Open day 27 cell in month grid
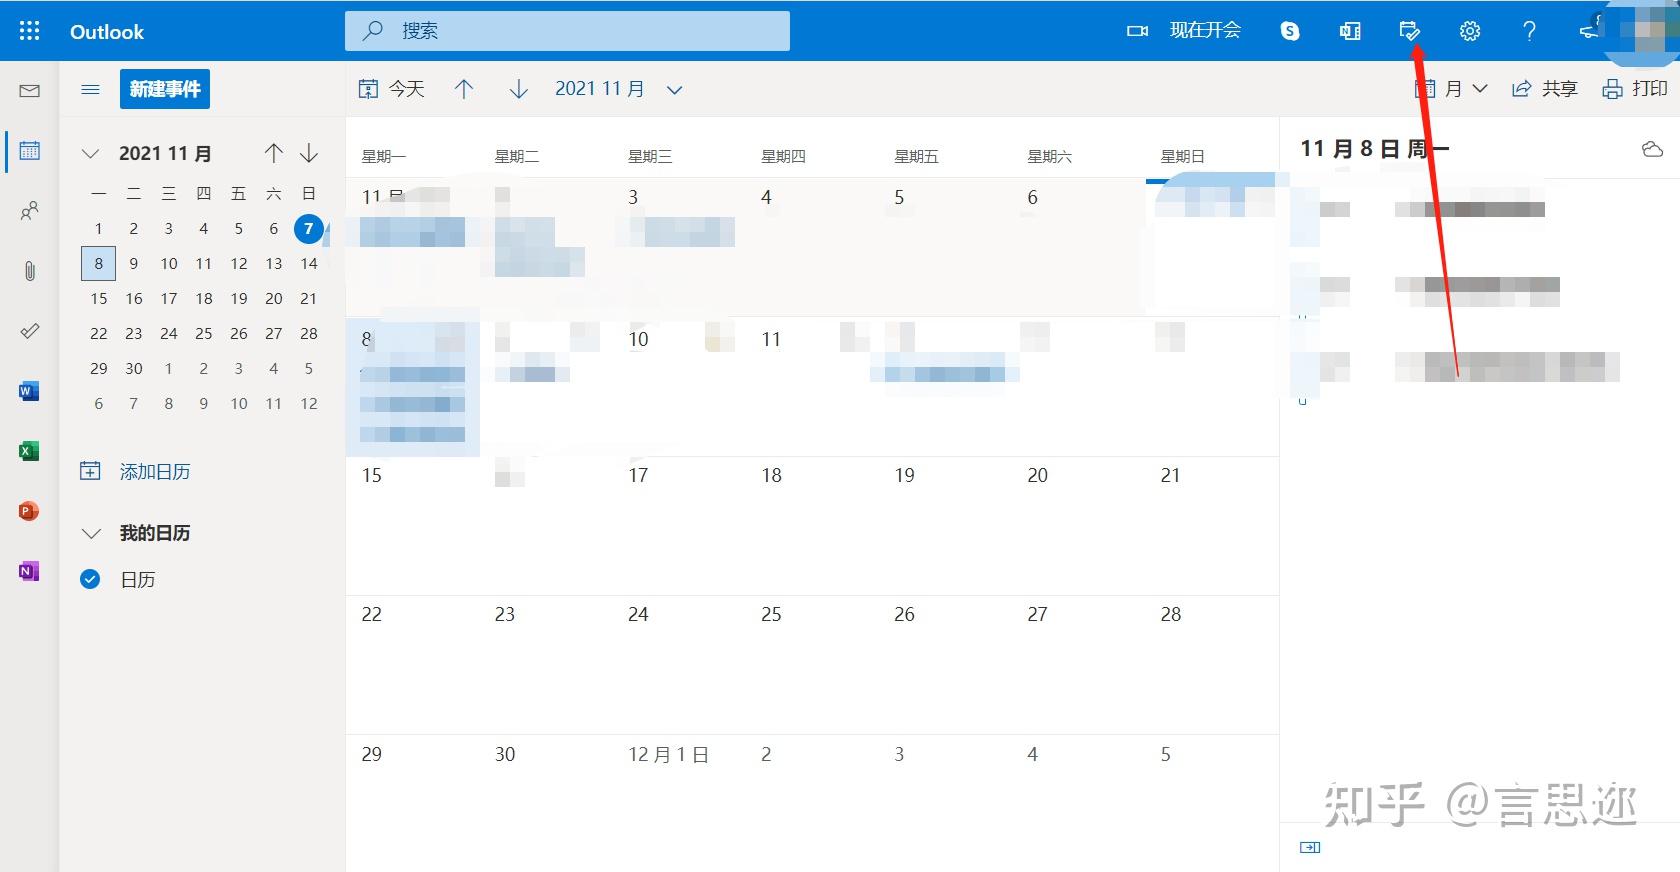The height and width of the screenshot is (872, 1680). (x=1078, y=665)
